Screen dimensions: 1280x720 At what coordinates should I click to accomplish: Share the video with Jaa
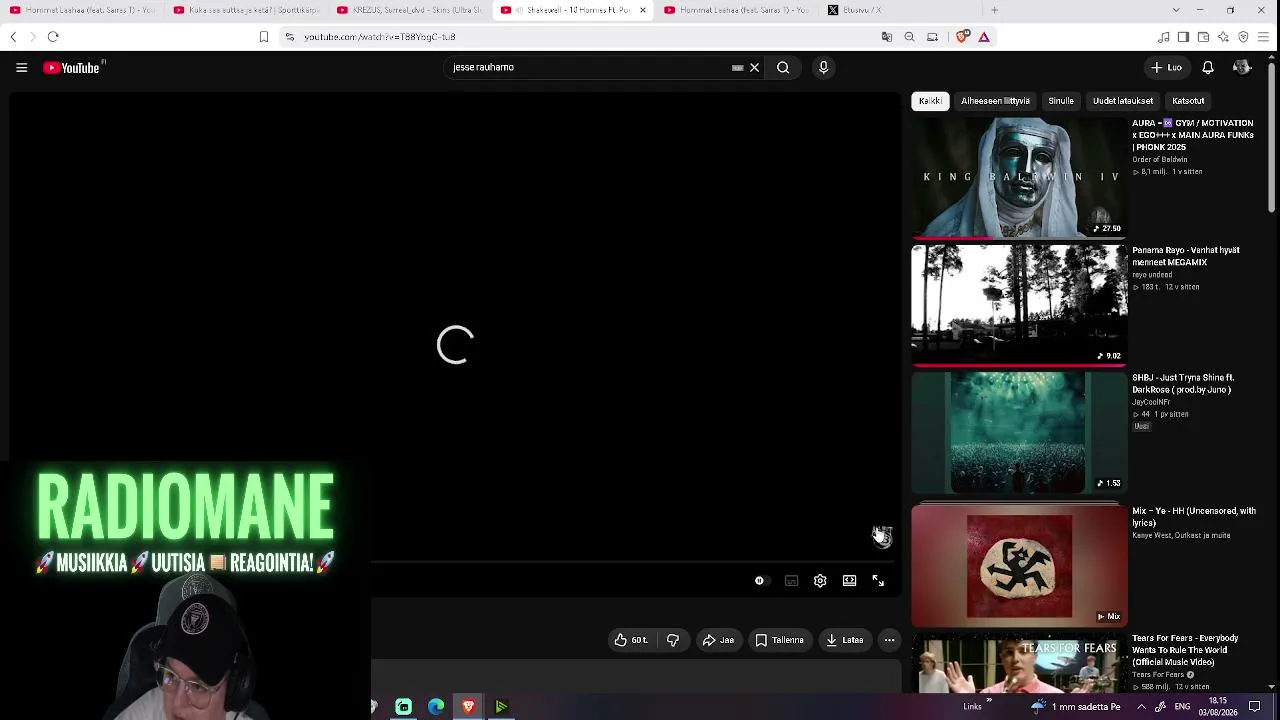tap(718, 640)
